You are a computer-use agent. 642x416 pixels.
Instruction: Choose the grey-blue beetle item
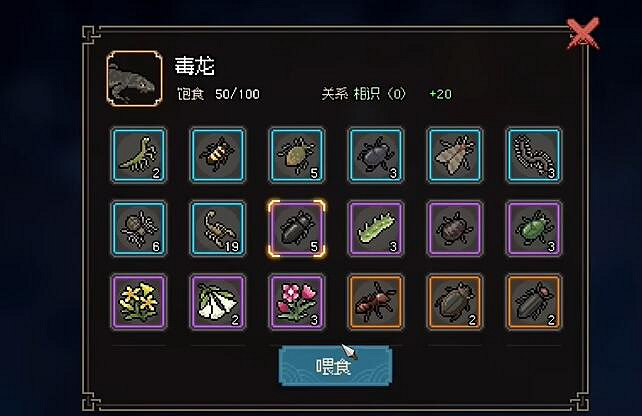tap(376, 155)
